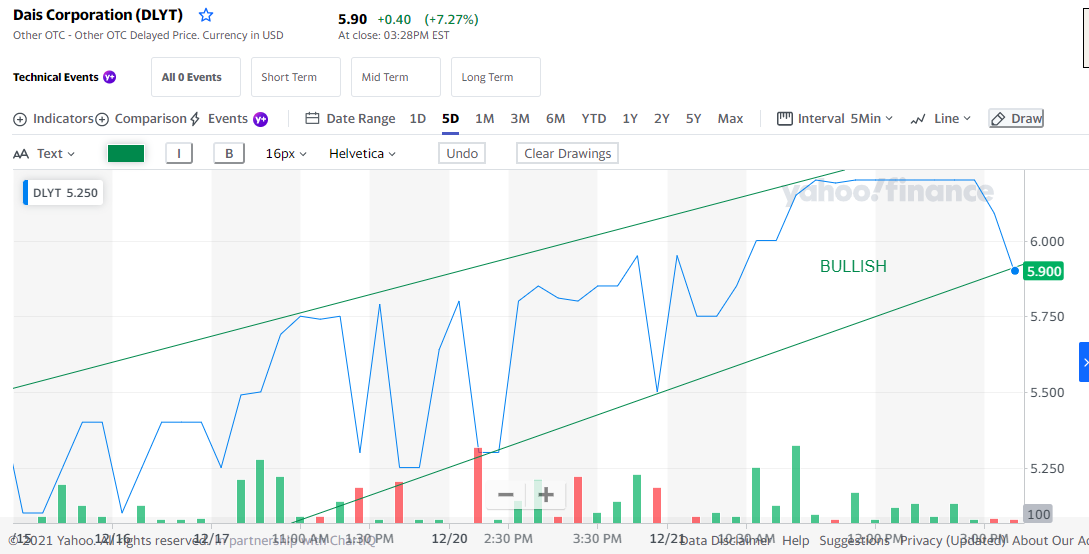Toggle italic text style button
Screen dimensions: 1089x554
[x=179, y=153]
